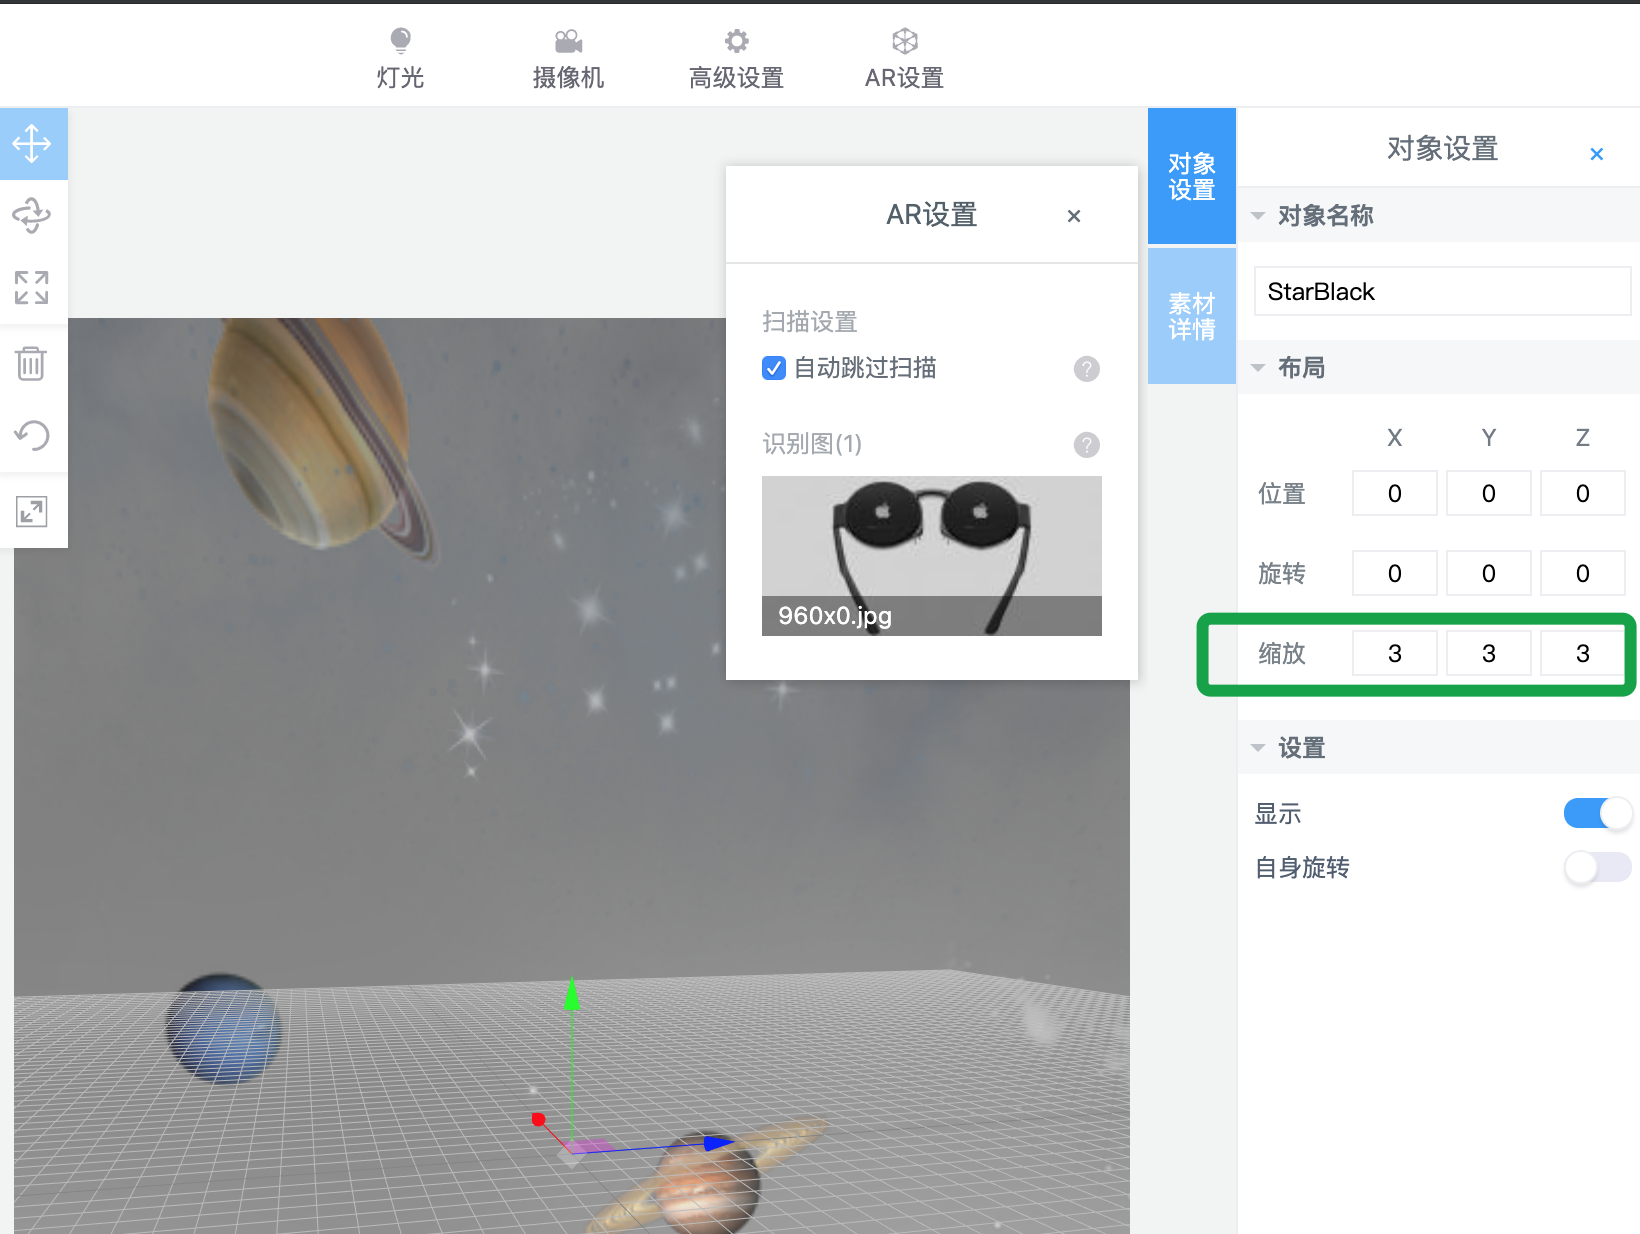Image resolution: width=1640 pixels, height=1234 pixels.
Task: Open the 摄像机 camera settings
Action: point(568,59)
